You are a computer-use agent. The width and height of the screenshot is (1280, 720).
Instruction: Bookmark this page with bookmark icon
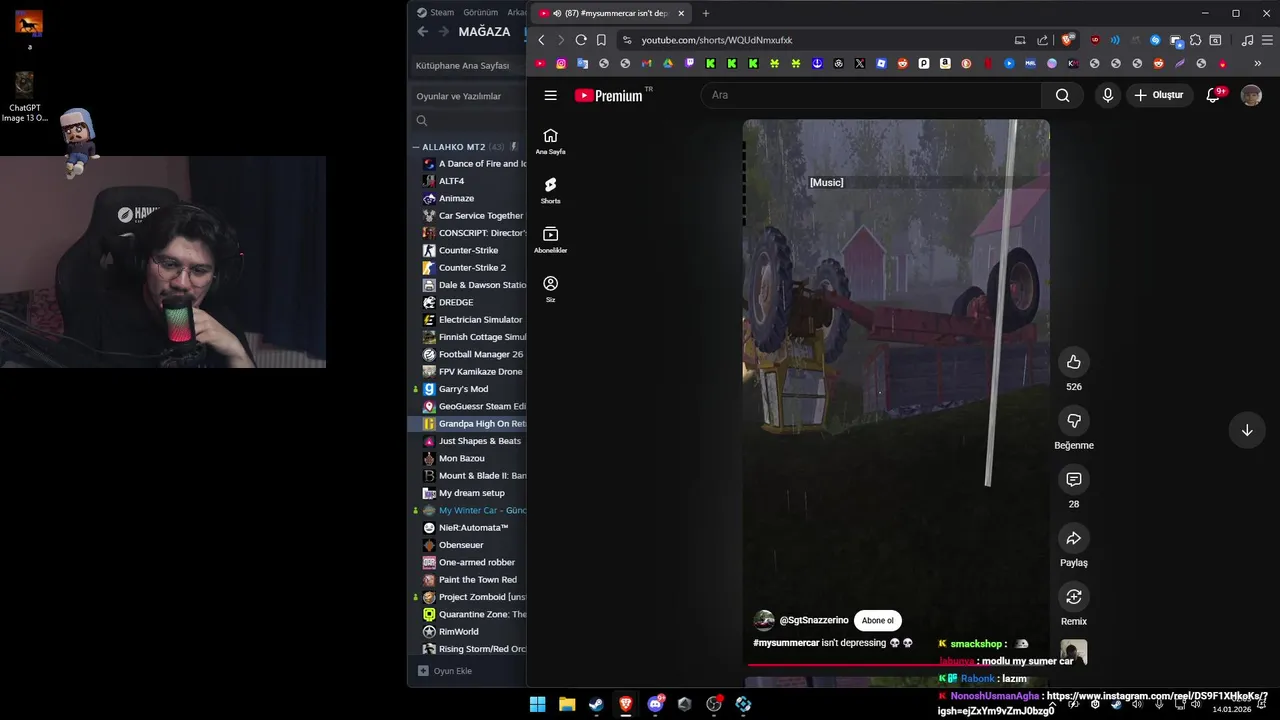(x=601, y=40)
